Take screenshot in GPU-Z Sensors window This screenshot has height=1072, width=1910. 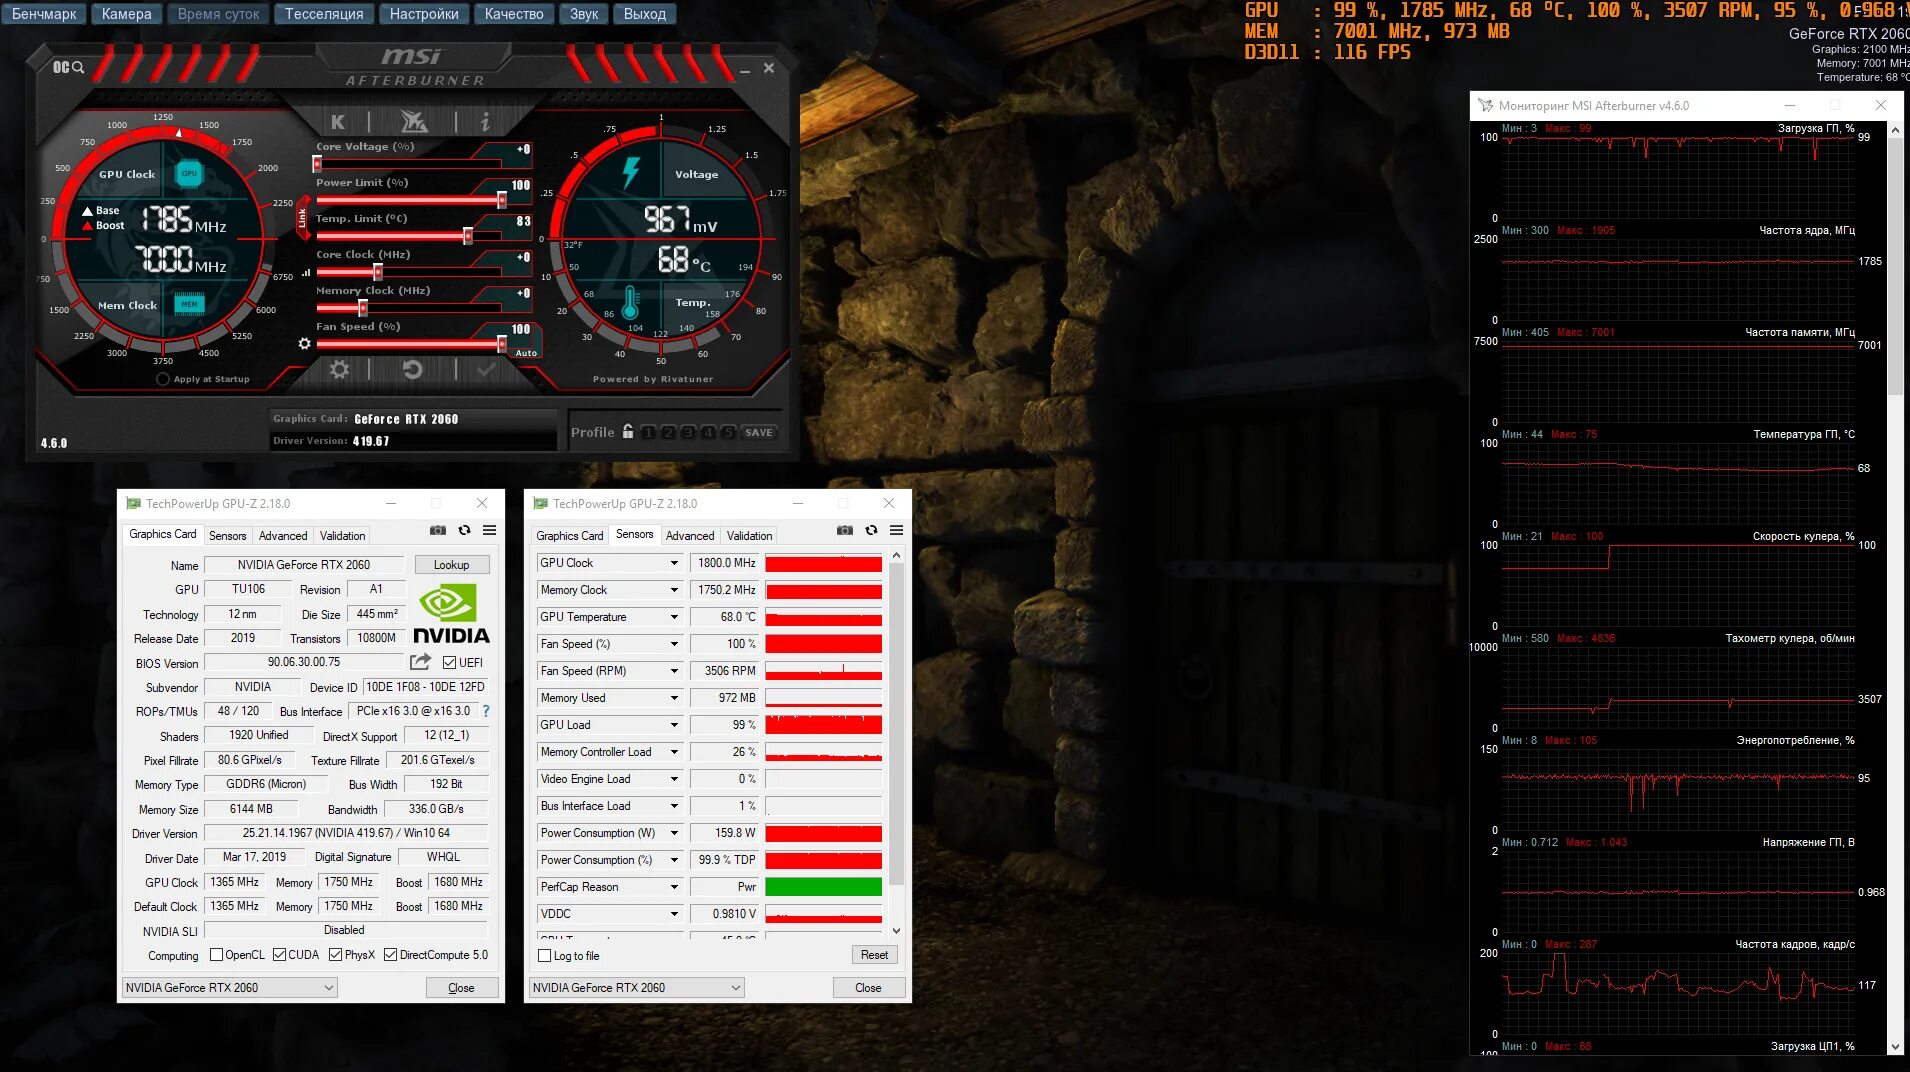(x=845, y=531)
